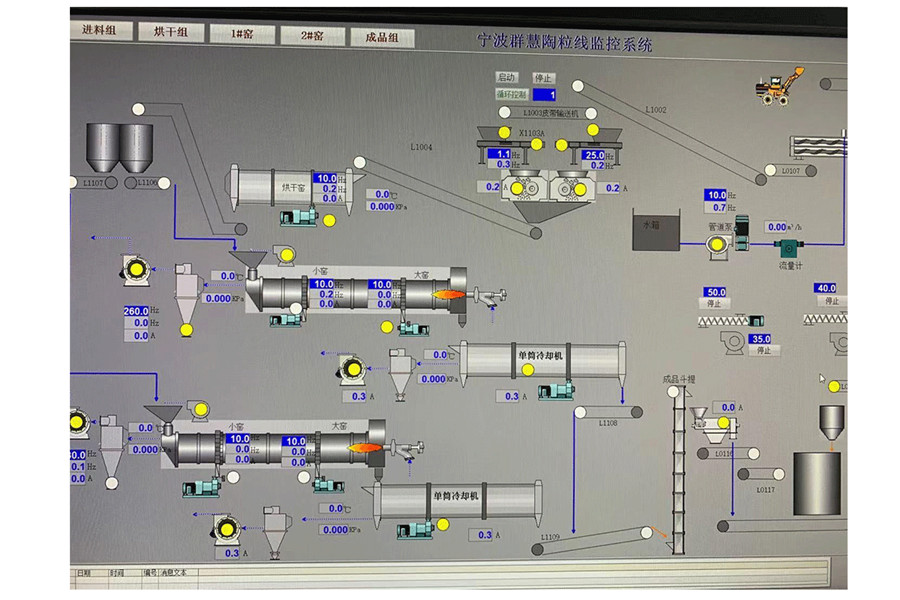Toggle the 循环控制 button
Viewport: 900px width, 600px height.
point(511,94)
